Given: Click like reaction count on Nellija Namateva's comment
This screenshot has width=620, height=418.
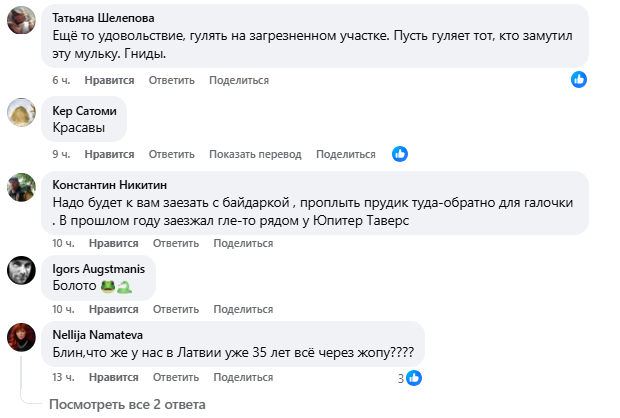Looking at the screenshot, I should click(x=400, y=378).
